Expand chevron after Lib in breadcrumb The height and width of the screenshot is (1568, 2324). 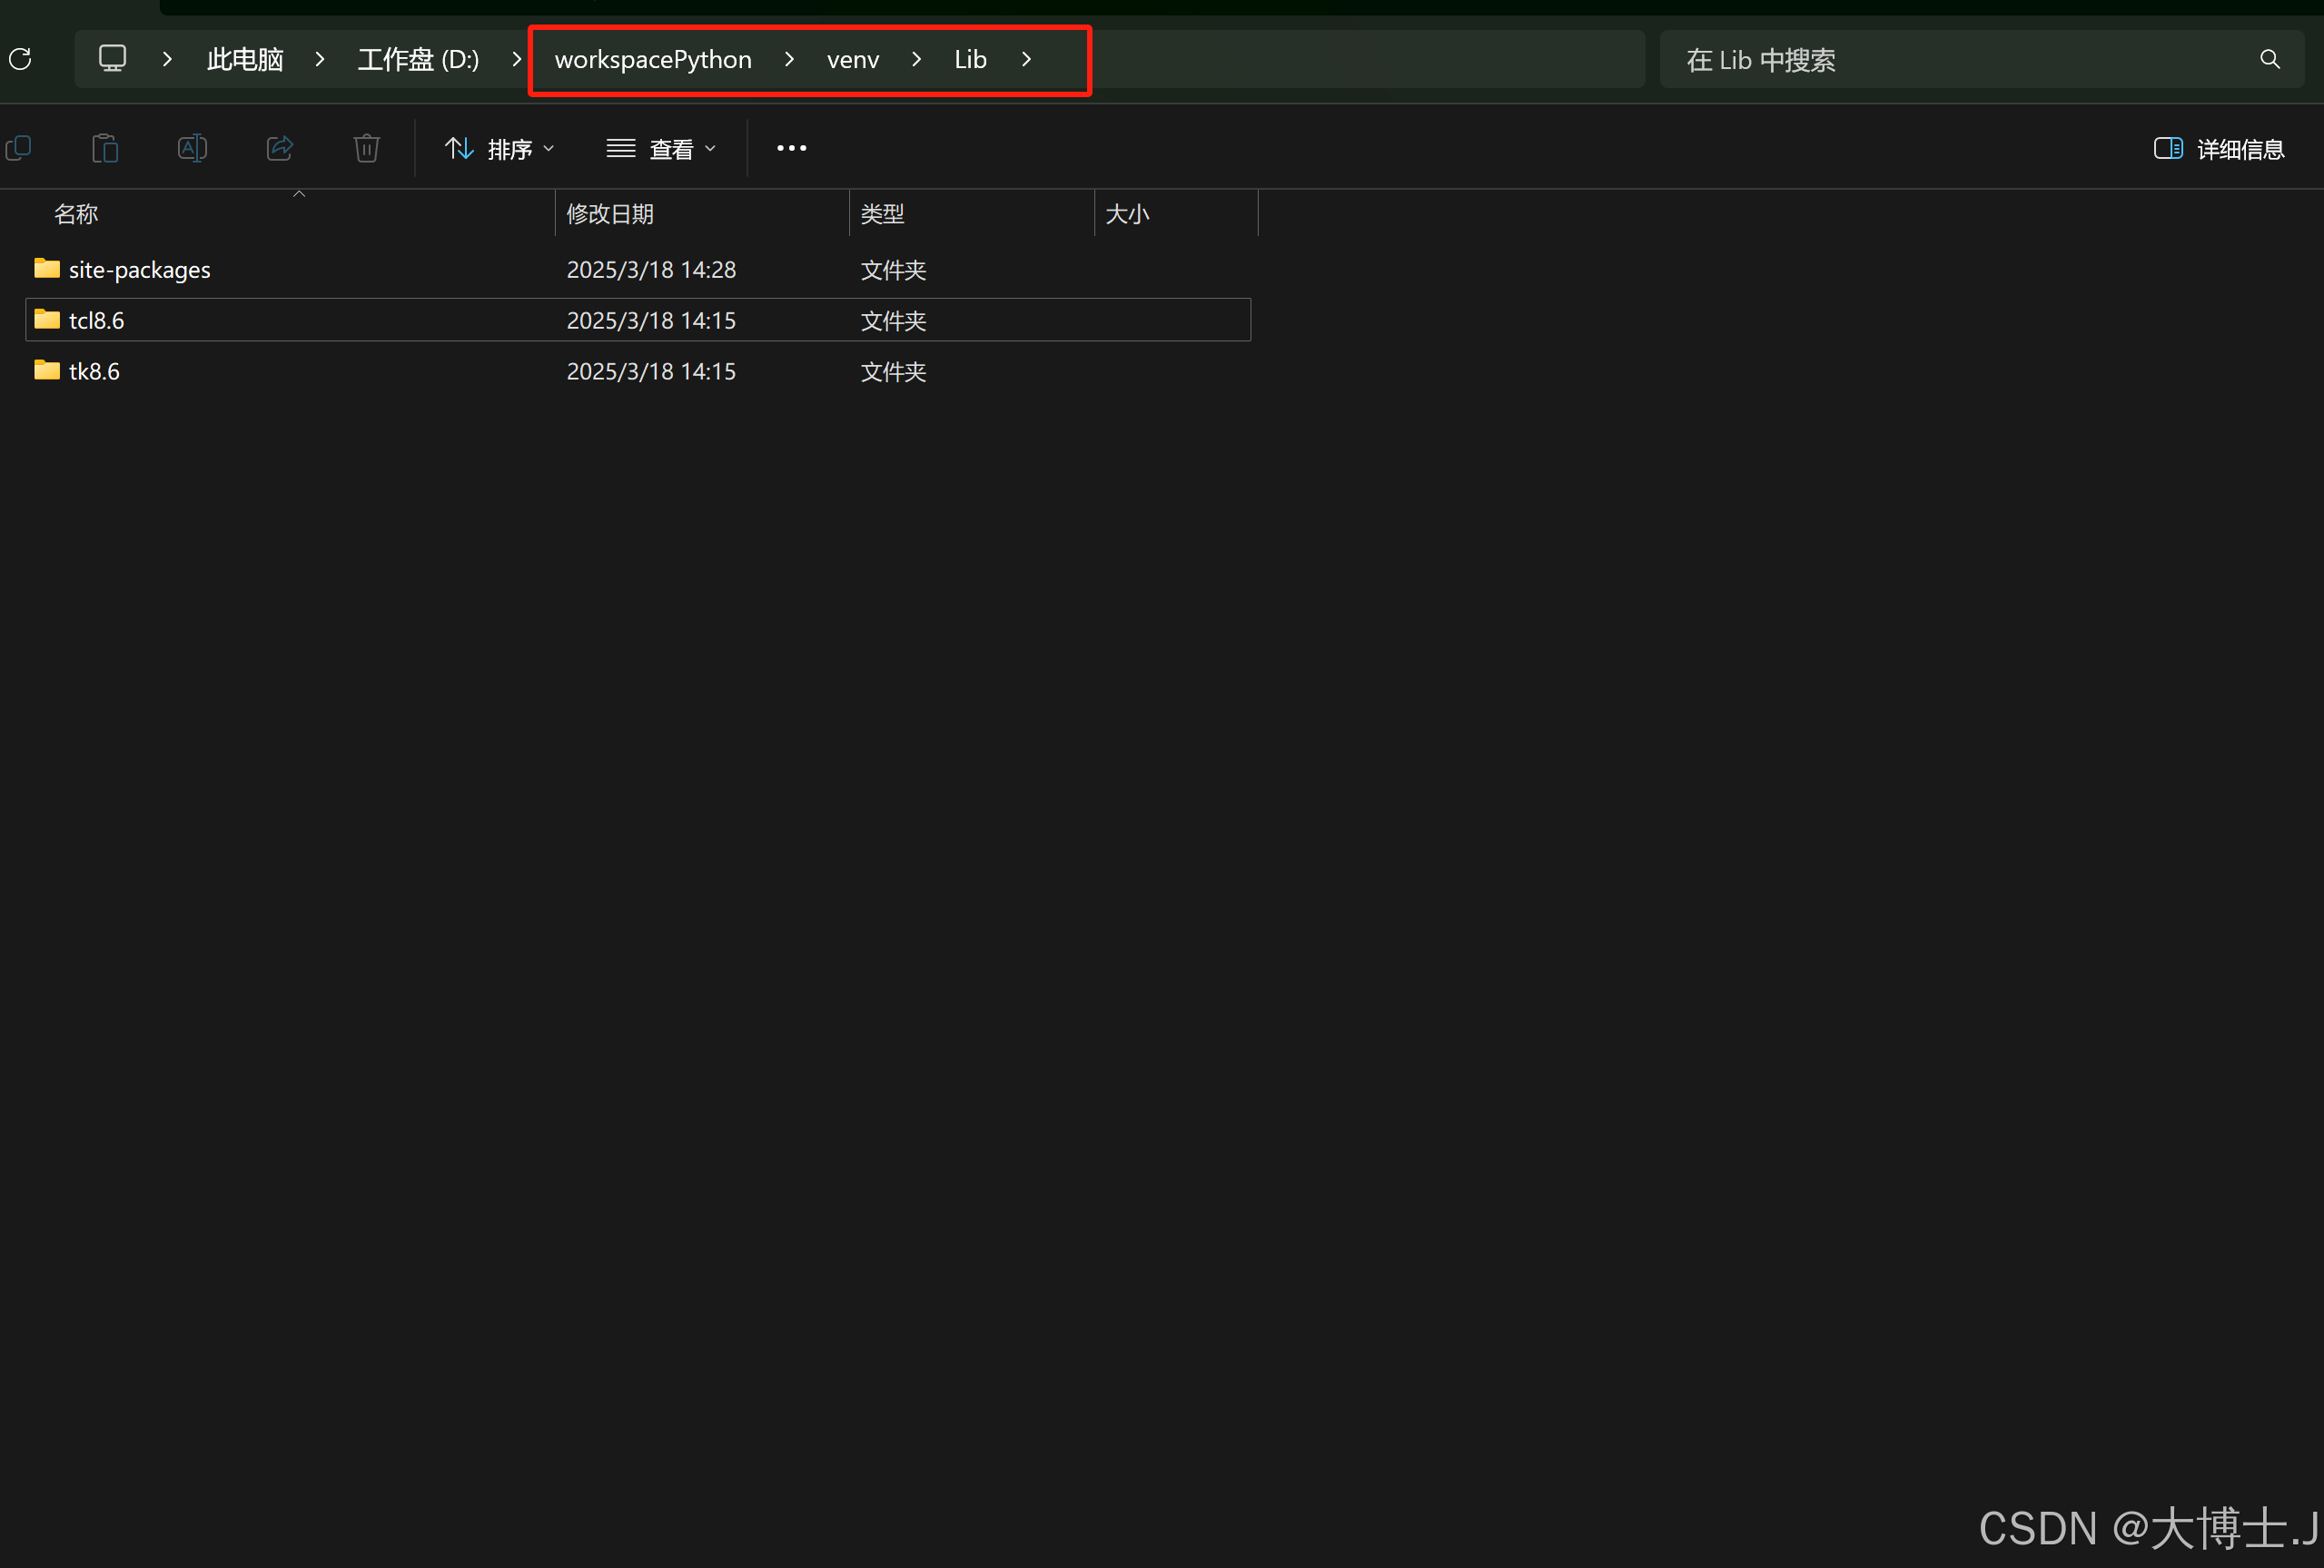click(1026, 59)
